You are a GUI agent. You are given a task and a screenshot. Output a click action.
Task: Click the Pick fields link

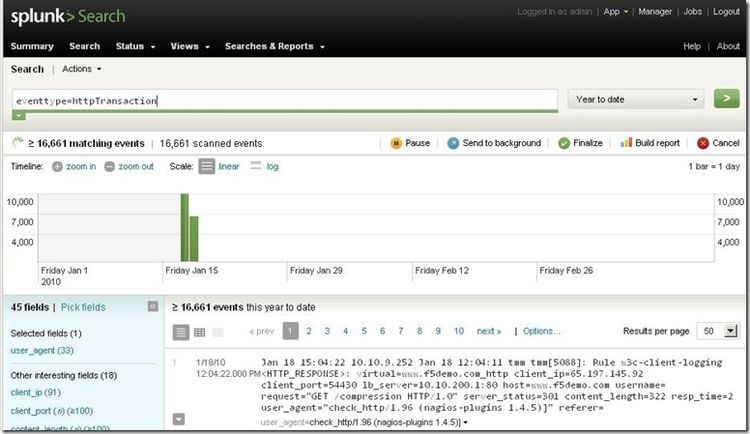click(x=83, y=307)
